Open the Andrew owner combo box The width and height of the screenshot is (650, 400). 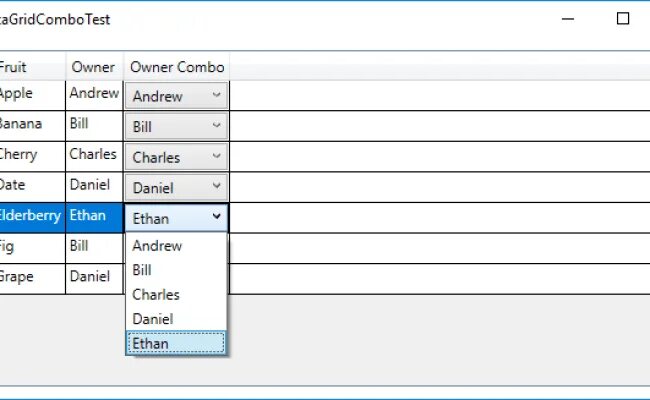176,97
